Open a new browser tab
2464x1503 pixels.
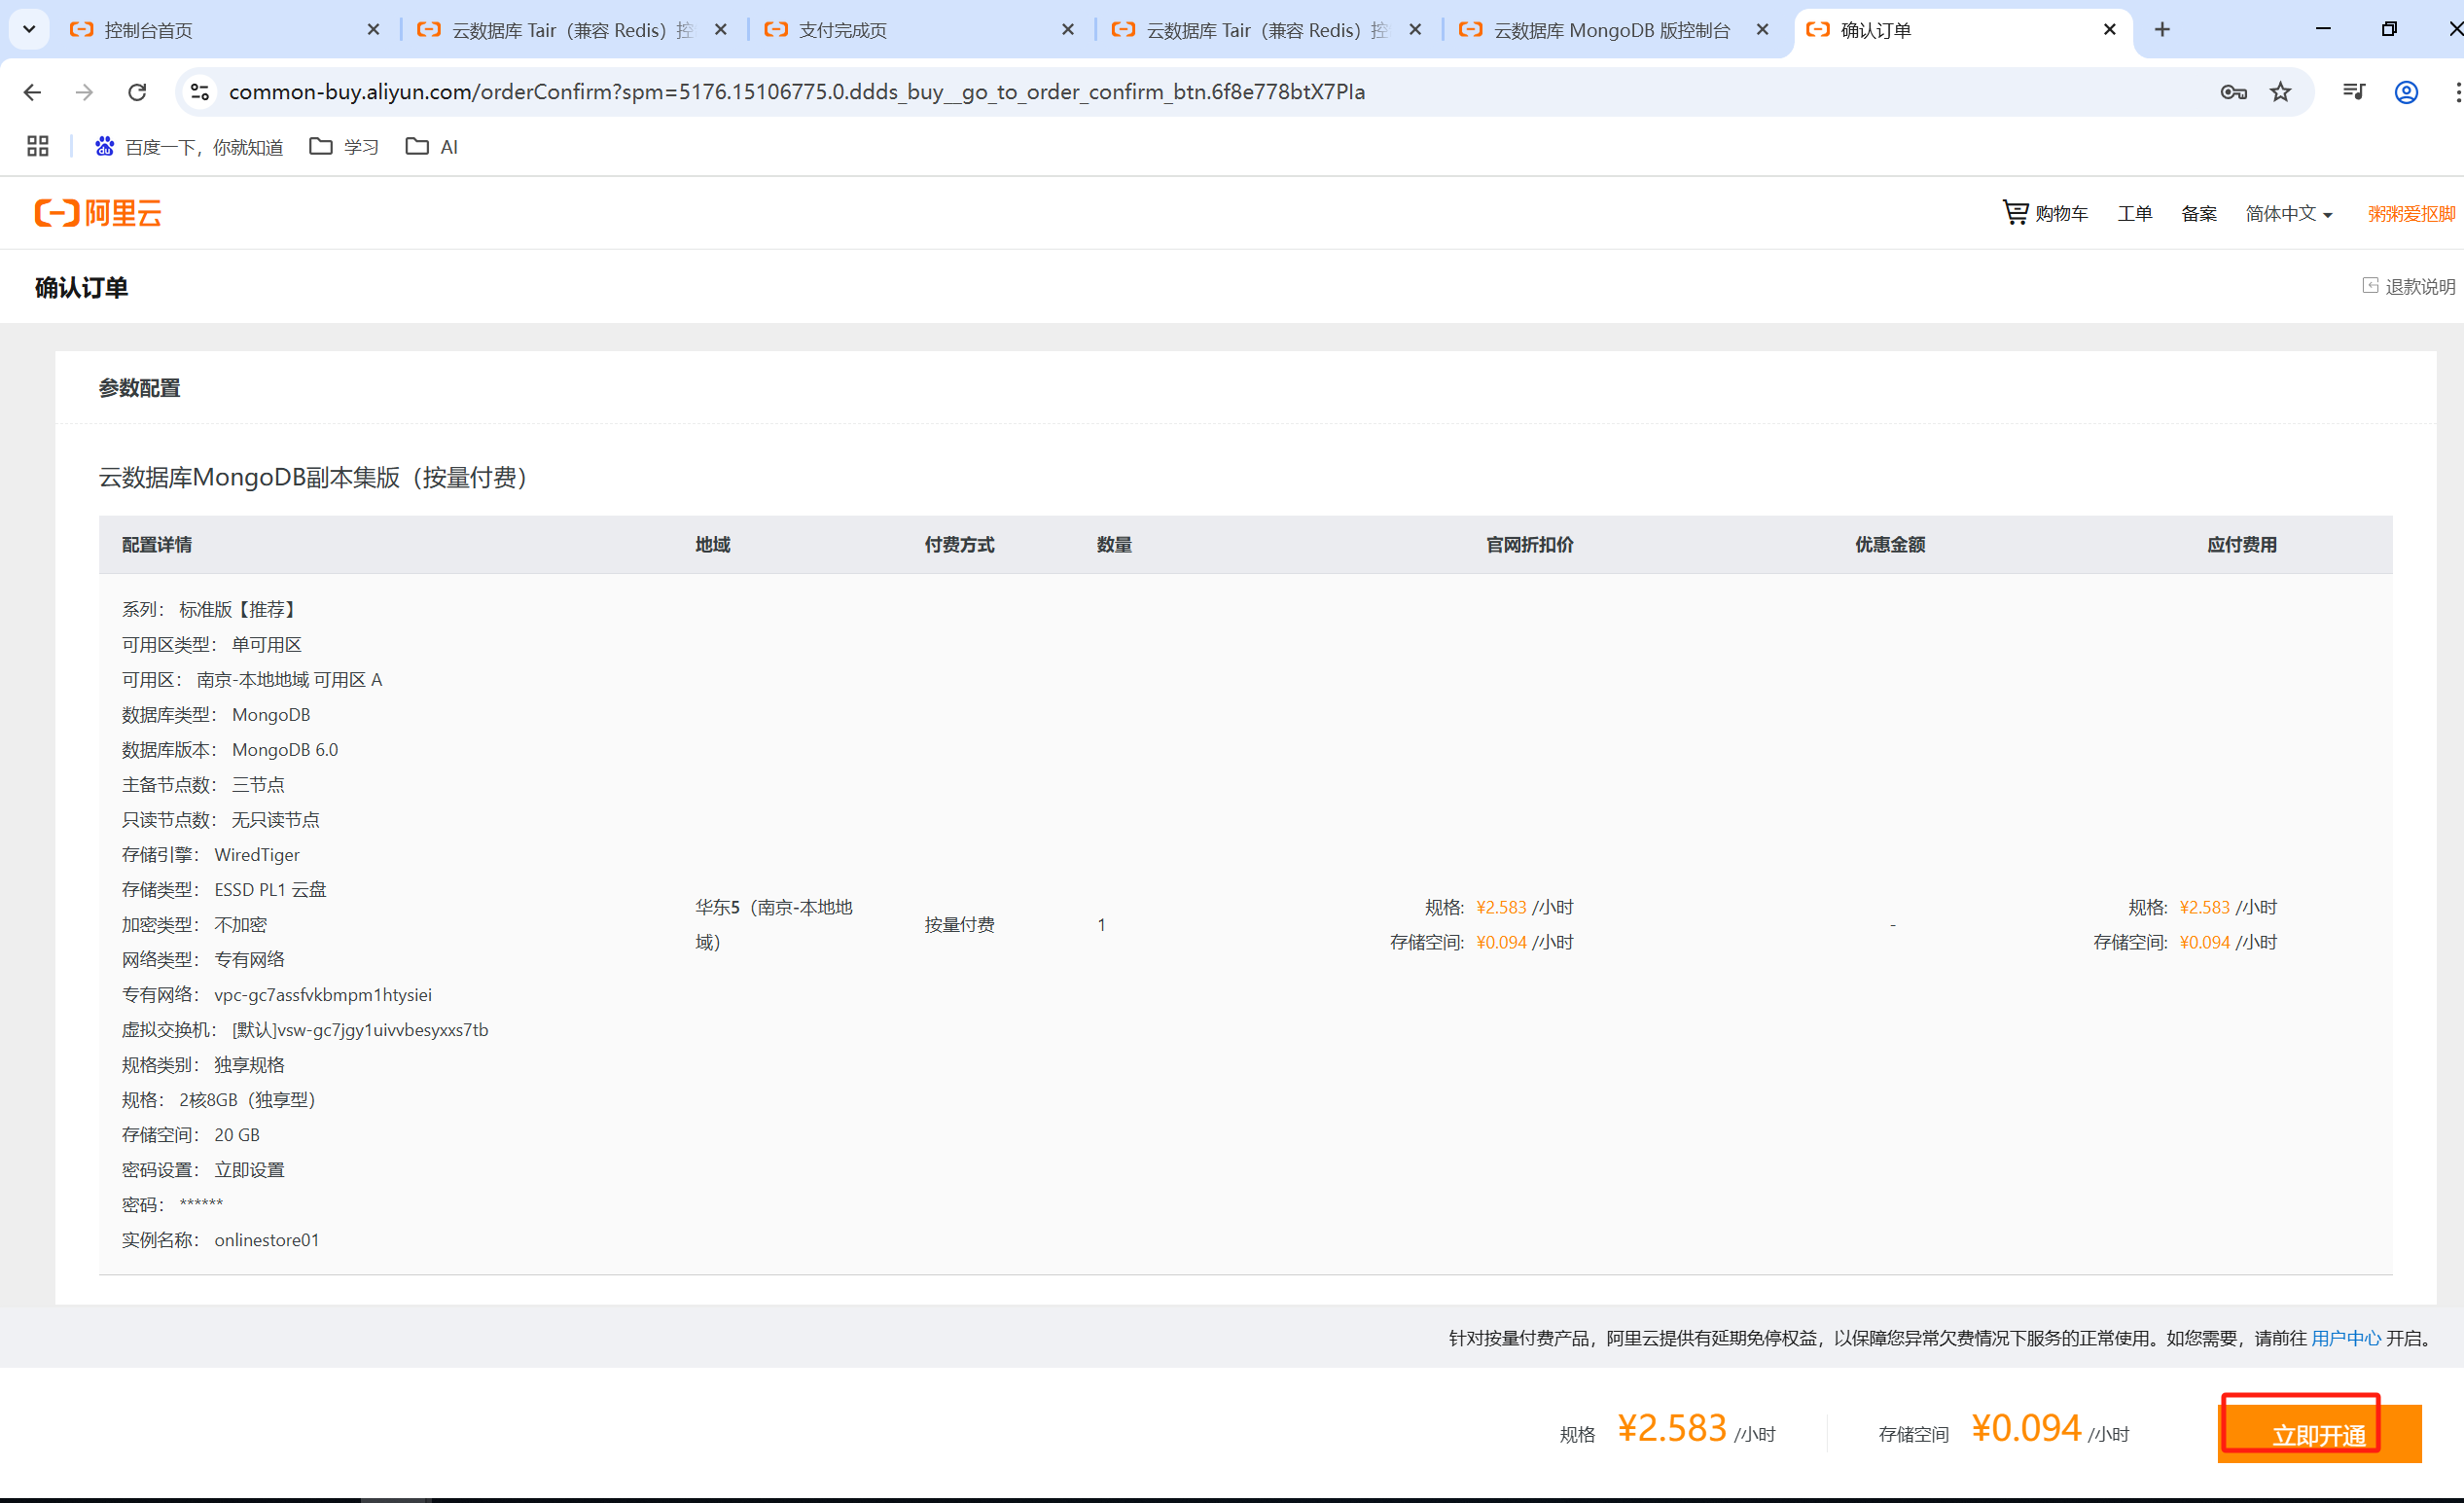2162,30
